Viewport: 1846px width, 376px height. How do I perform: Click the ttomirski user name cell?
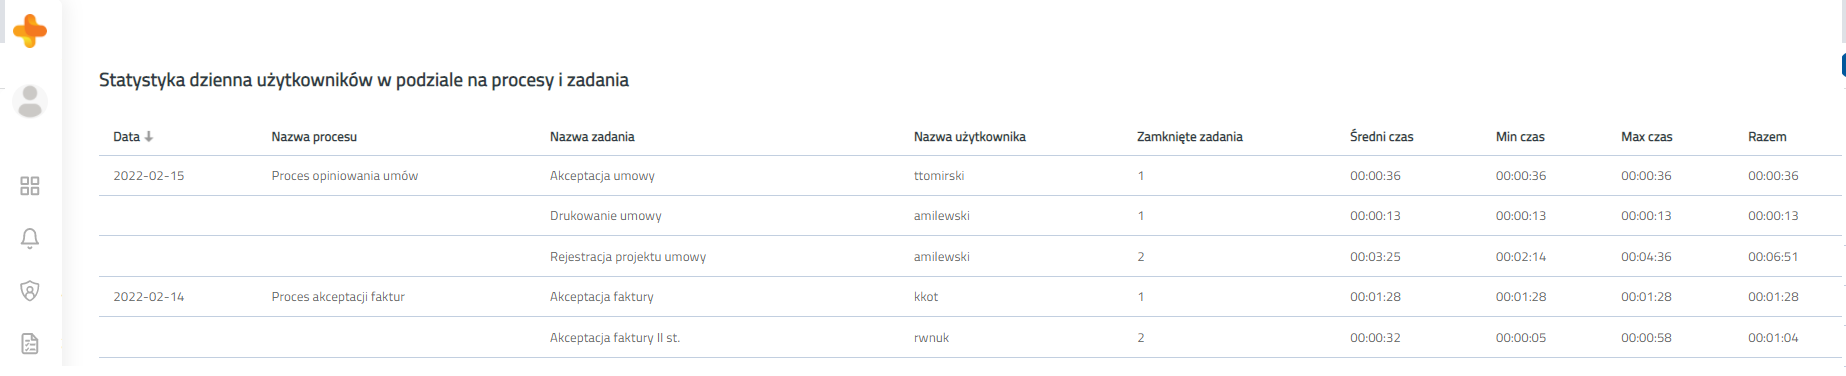click(939, 176)
